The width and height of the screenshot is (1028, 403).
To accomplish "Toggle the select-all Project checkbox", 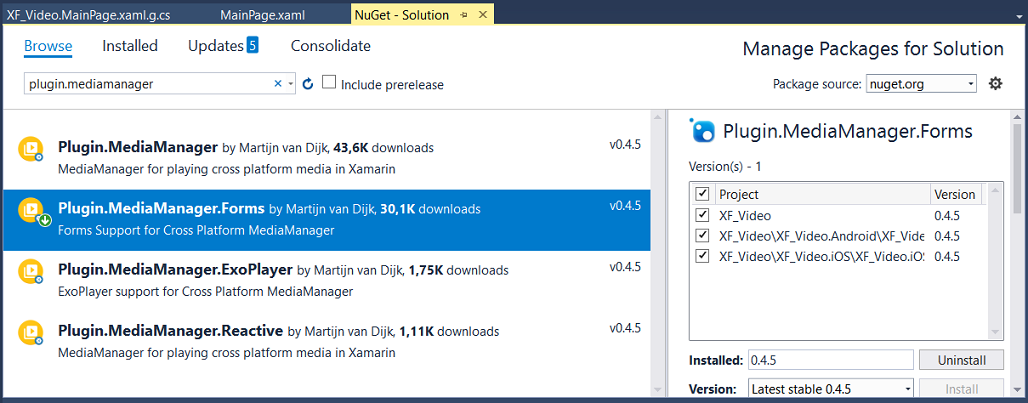I will tap(702, 194).
